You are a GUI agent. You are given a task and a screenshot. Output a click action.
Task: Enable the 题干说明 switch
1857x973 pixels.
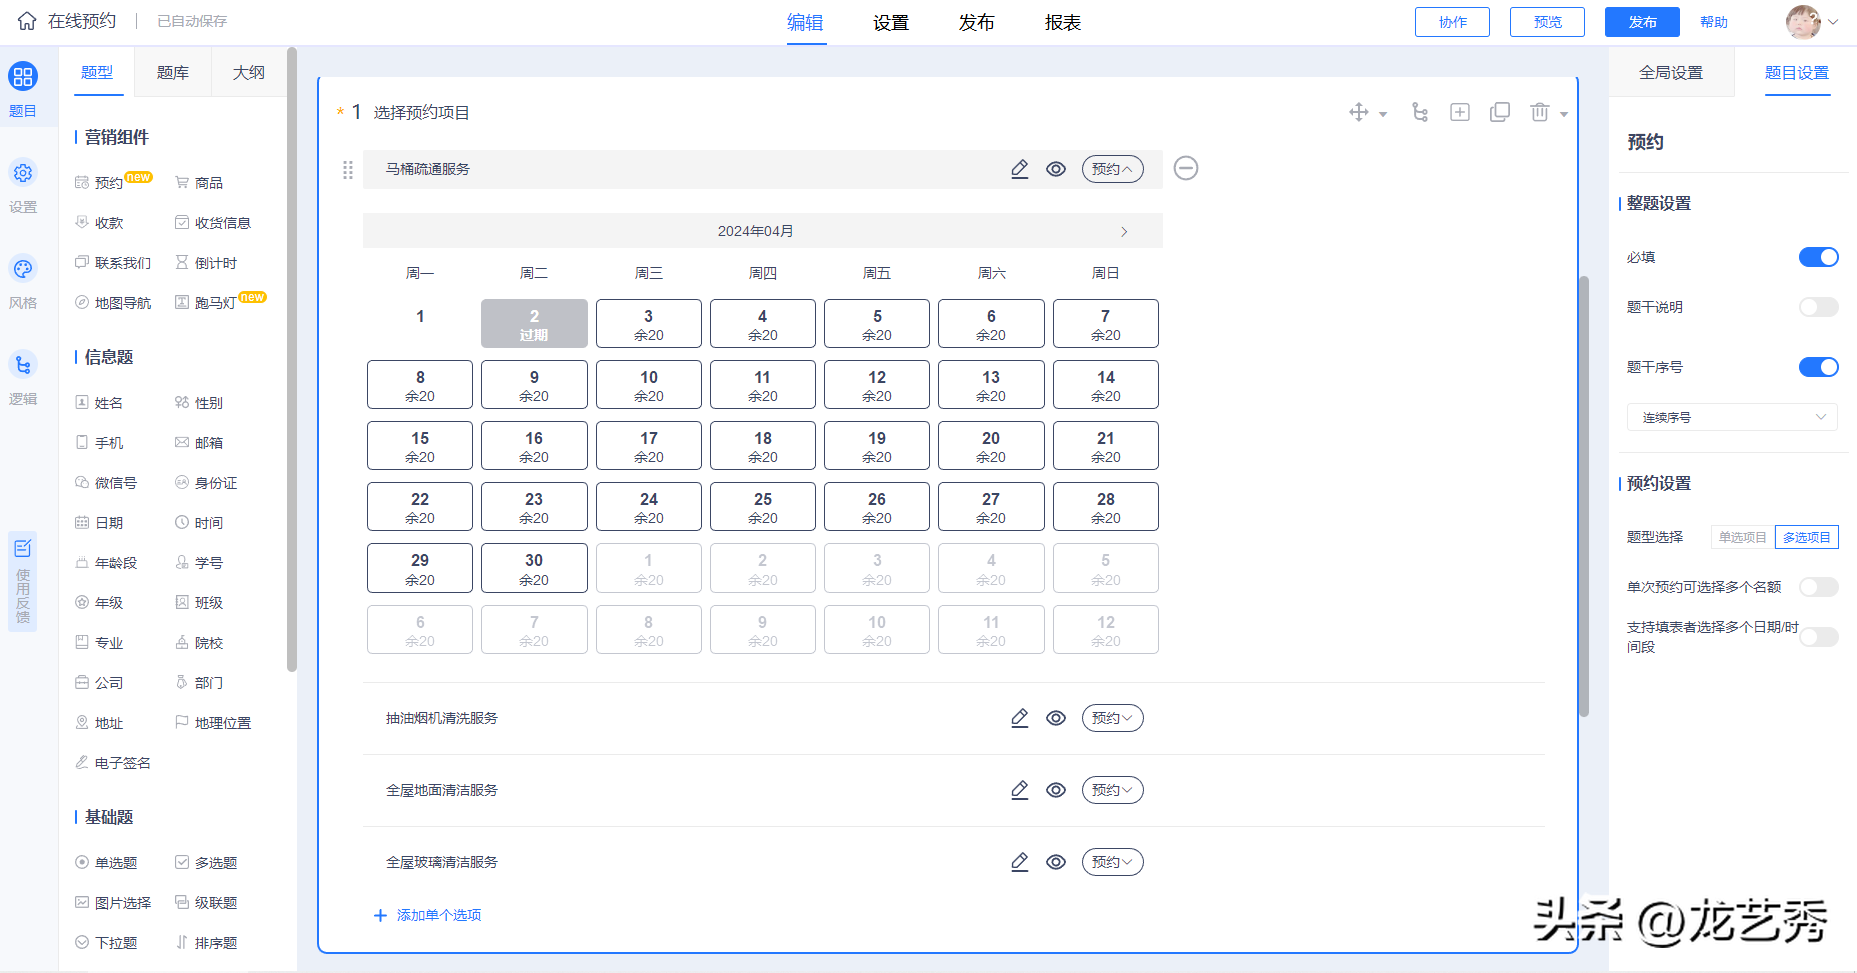[x=1817, y=307]
